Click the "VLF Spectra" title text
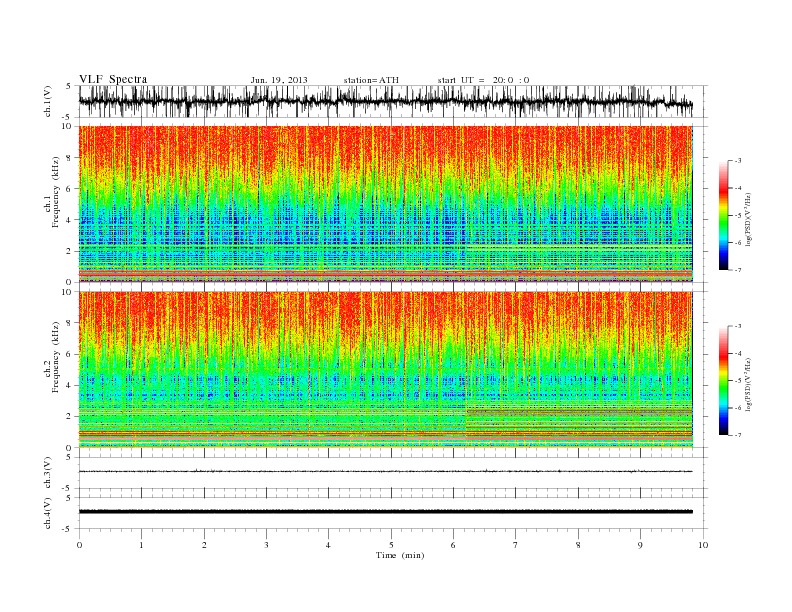This screenshot has width=792, height=612. click(x=113, y=79)
